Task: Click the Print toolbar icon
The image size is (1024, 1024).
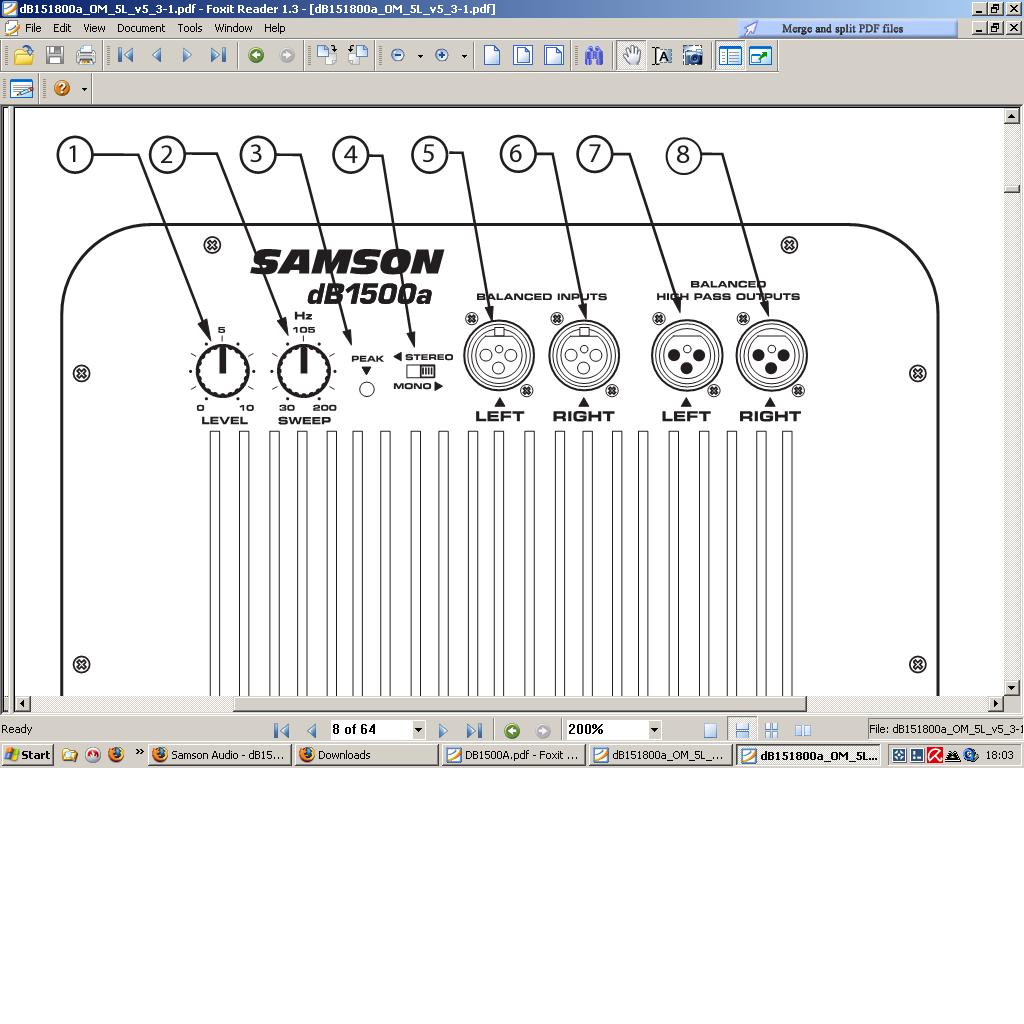Action: tap(86, 56)
